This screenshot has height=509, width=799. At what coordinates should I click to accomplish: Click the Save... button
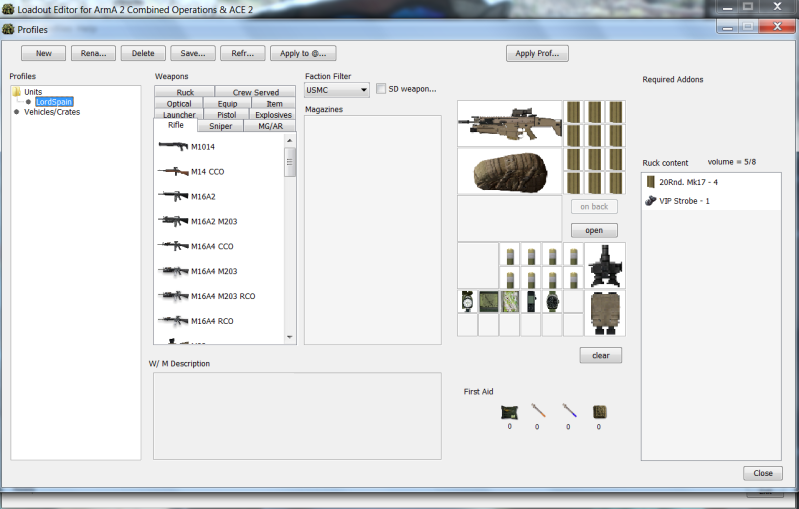point(193,53)
